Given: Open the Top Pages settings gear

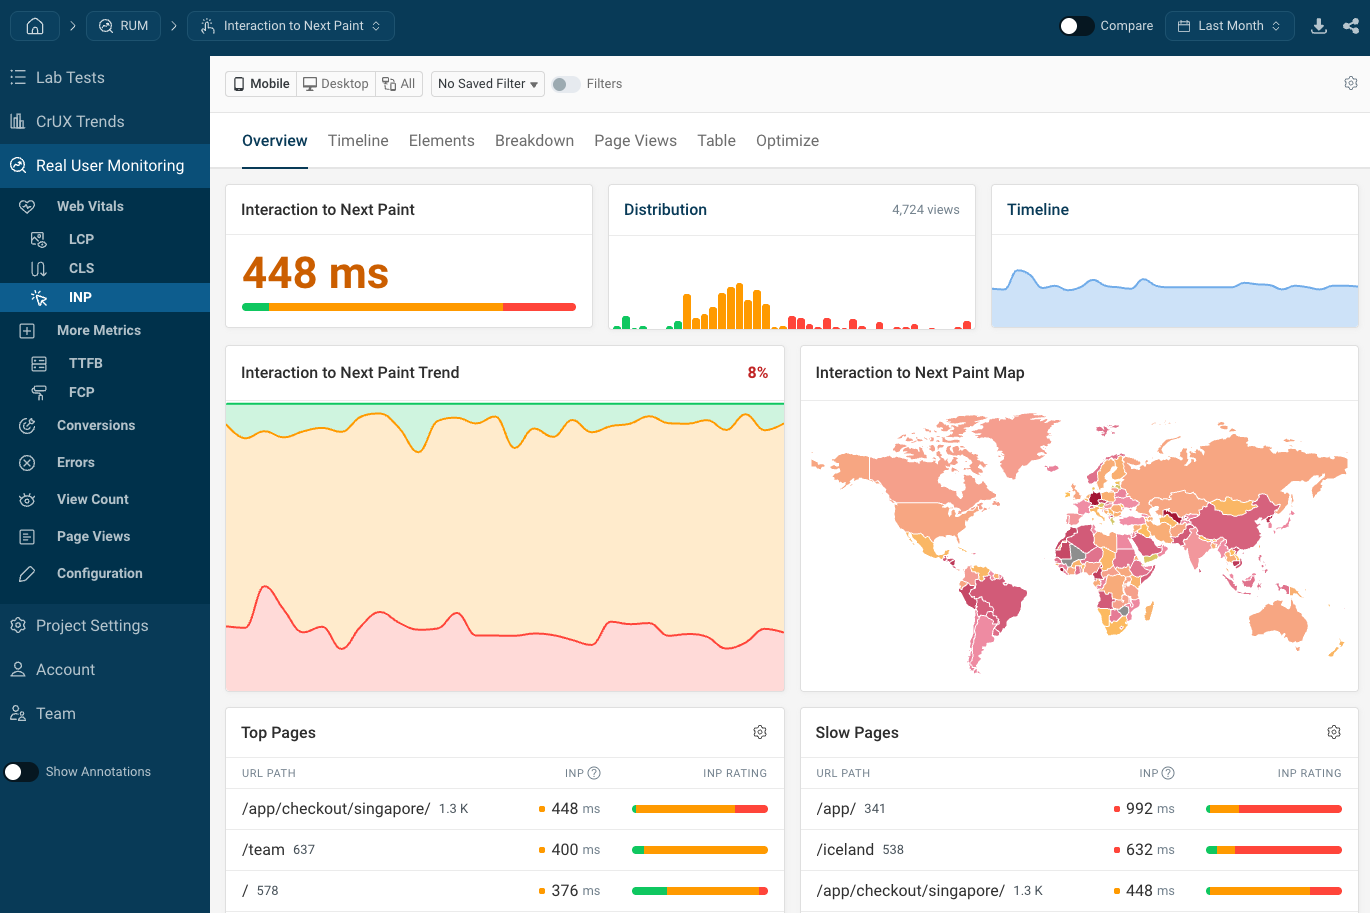Looking at the screenshot, I should coord(760,732).
